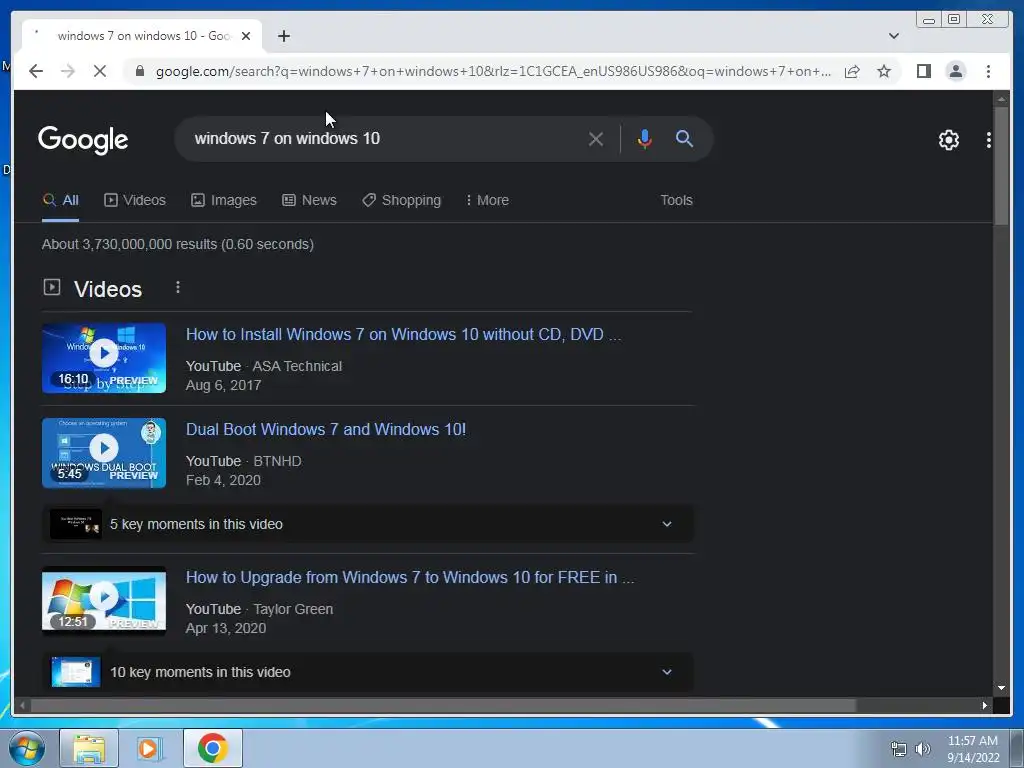Screen dimensions: 1024x768
Task: Open a new tab with plus button
Action: coord(283,36)
